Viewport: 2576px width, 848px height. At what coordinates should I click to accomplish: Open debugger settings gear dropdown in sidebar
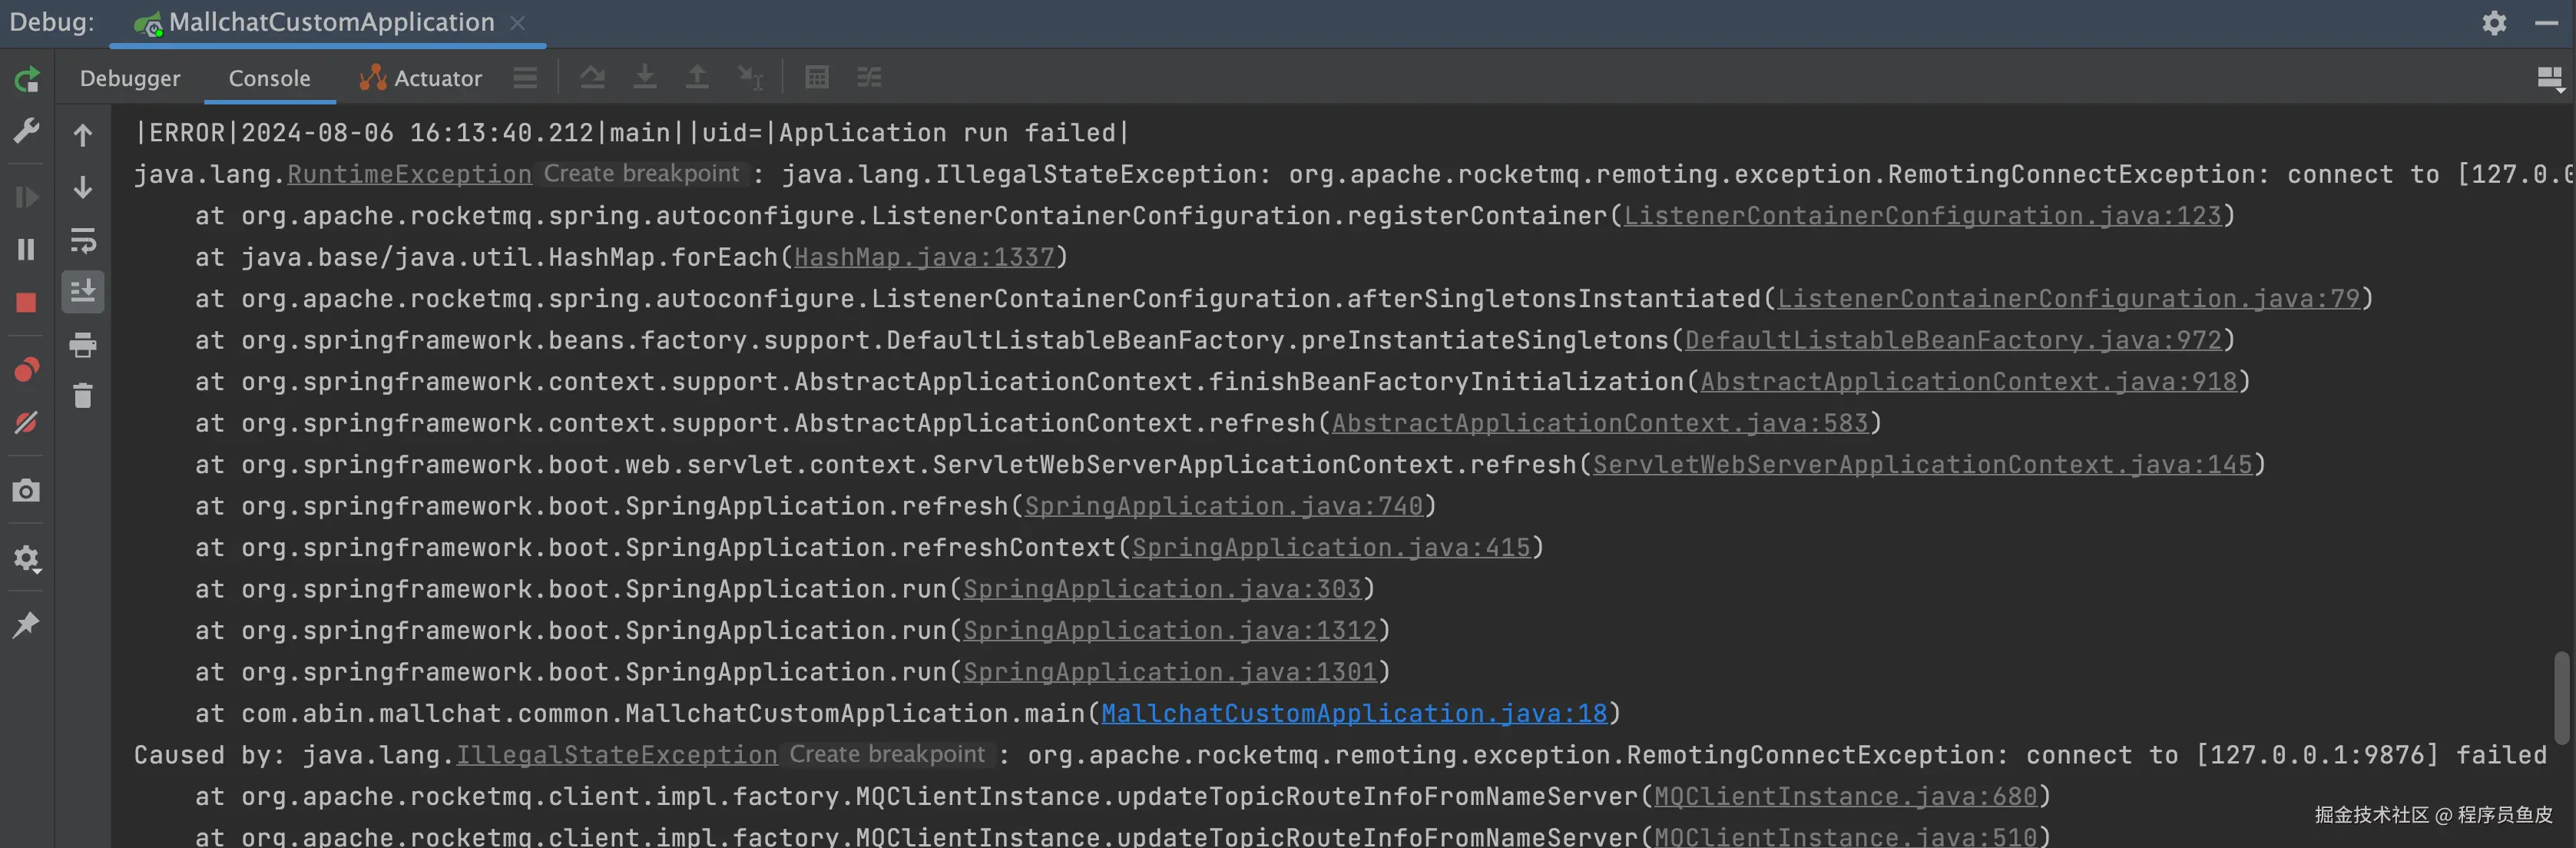(27, 558)
